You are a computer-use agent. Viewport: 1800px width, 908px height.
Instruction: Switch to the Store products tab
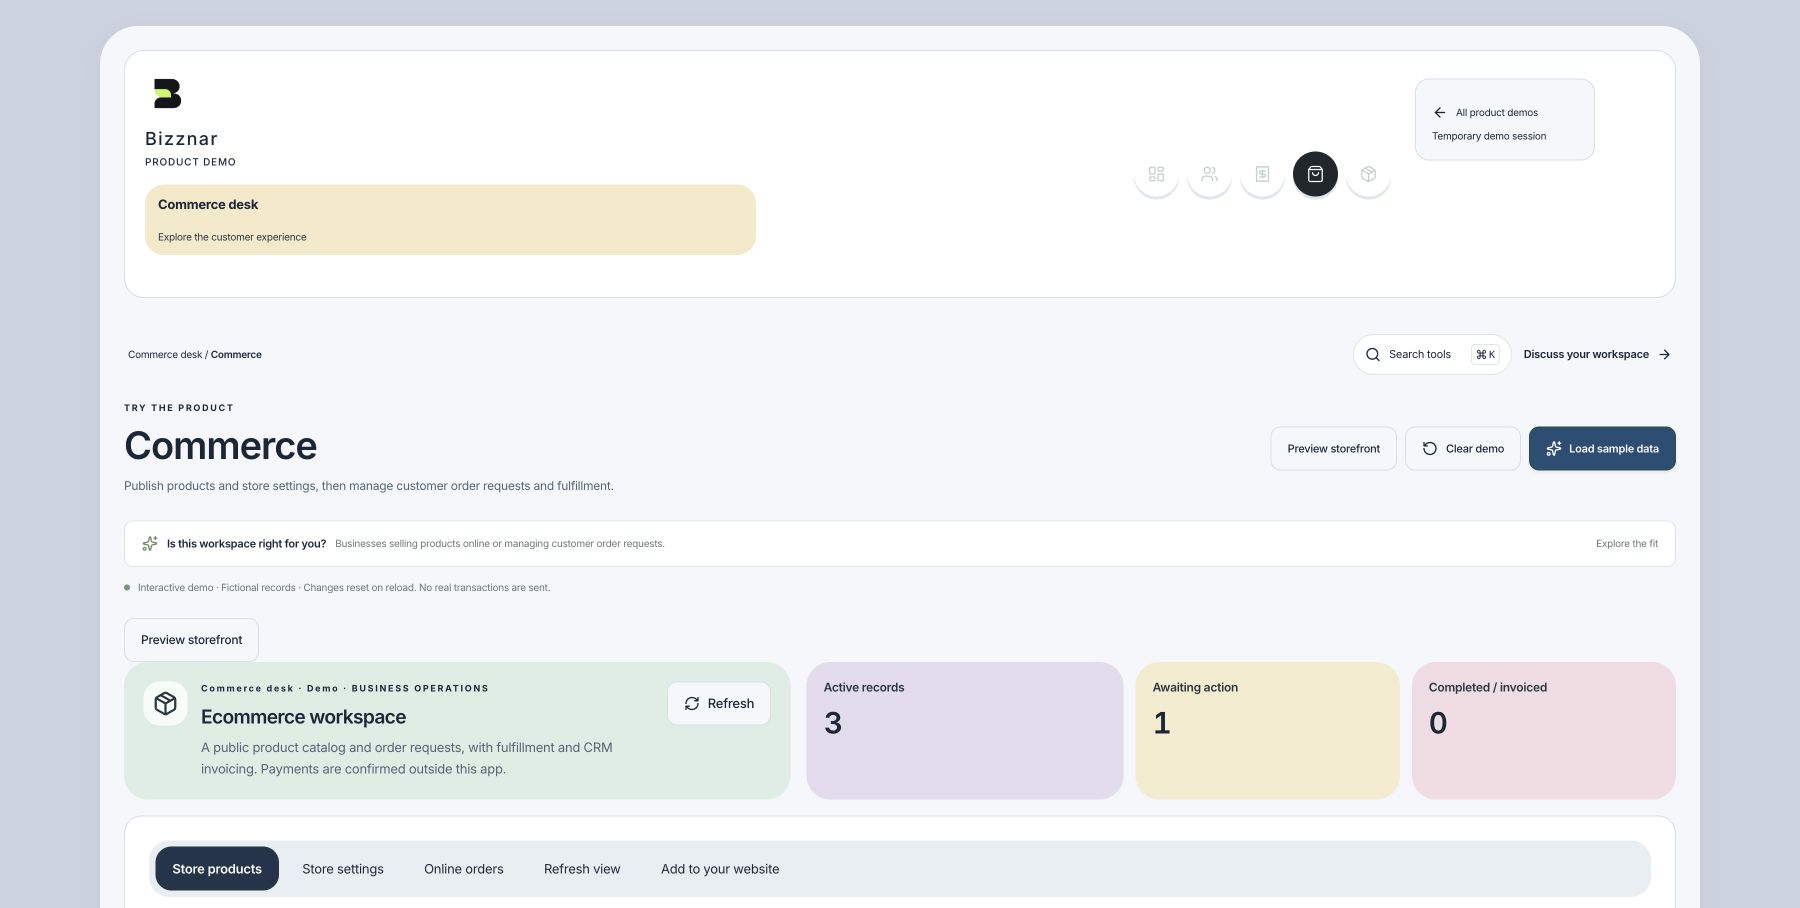[217, 869]
